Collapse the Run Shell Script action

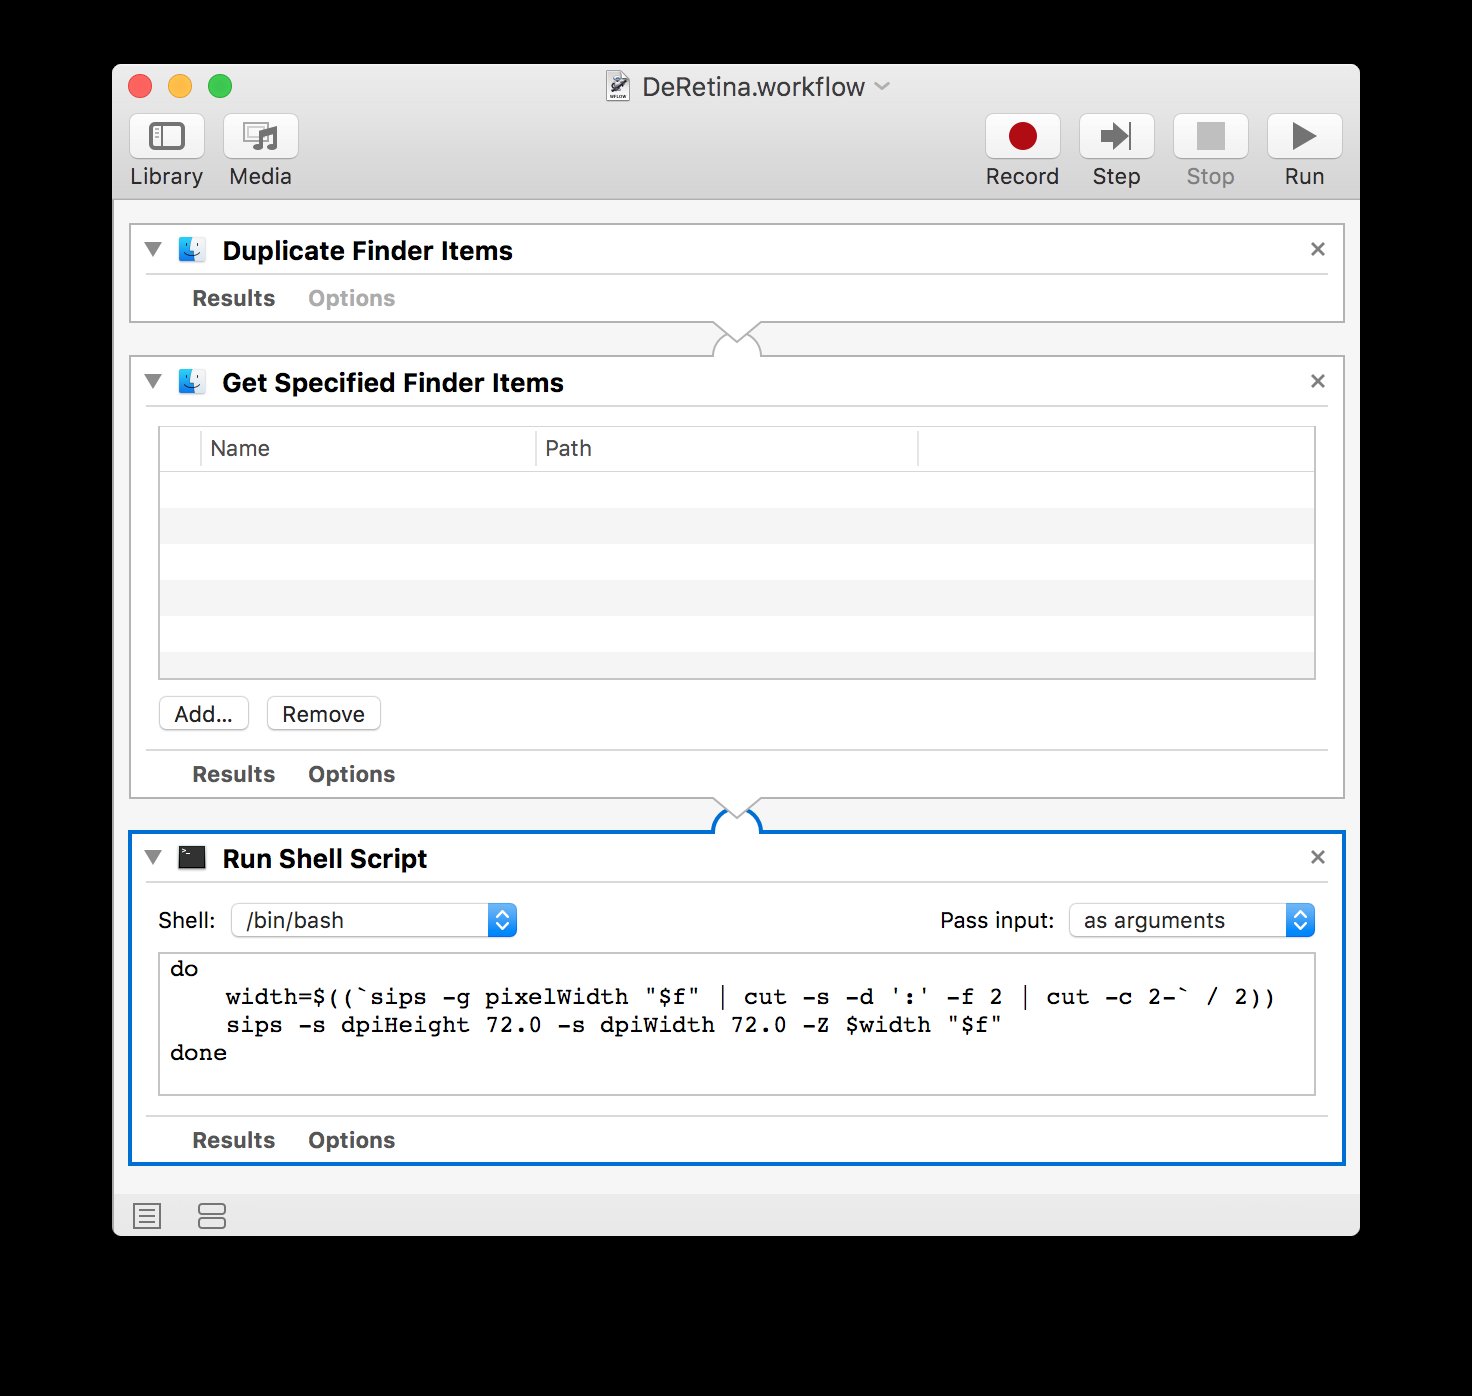[x=153, y=857]
